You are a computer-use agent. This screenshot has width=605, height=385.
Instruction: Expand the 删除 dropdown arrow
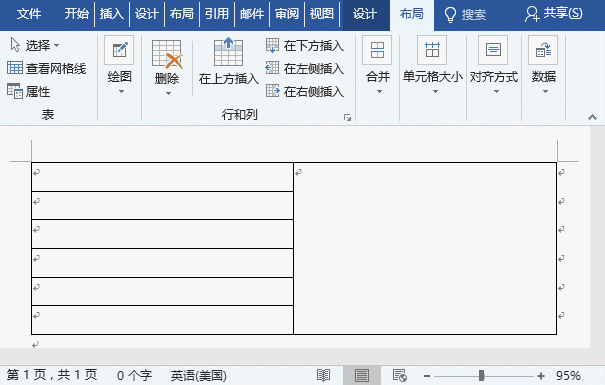coord(168,93)
